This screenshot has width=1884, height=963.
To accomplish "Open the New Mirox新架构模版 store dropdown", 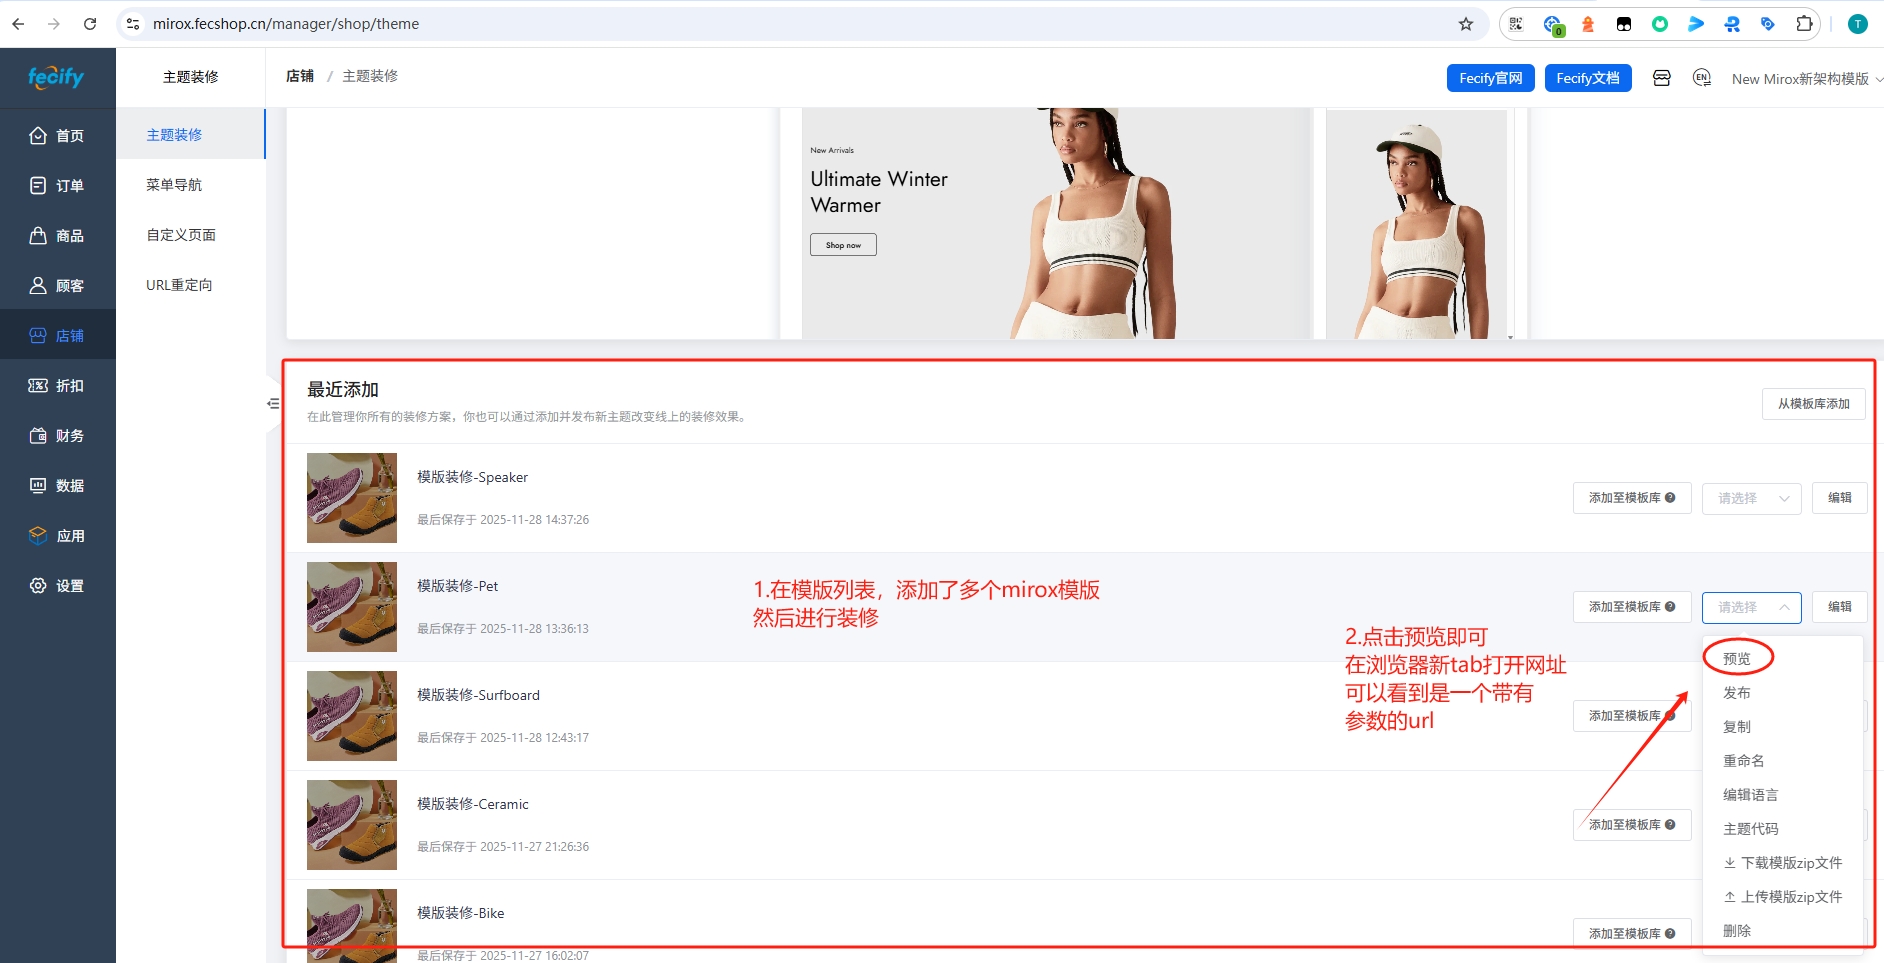I will [x=1805, y=79].
